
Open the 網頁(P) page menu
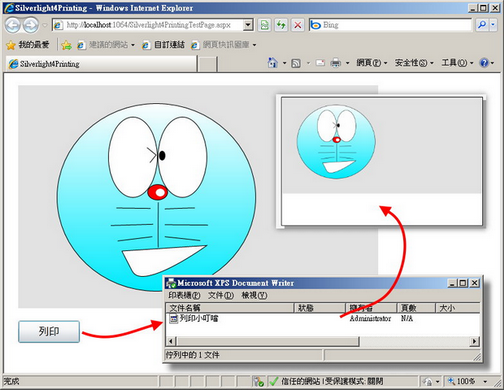(x=371, y=63)
